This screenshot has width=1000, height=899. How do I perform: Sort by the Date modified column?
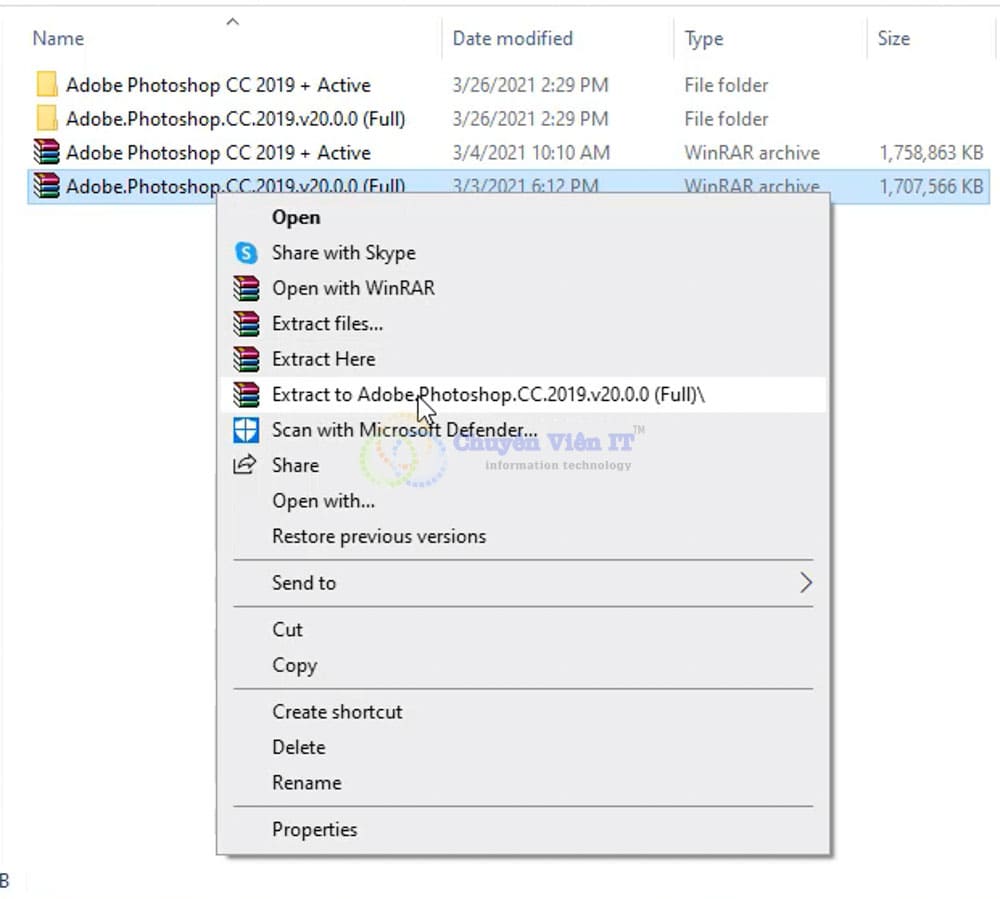click(512, 39)
